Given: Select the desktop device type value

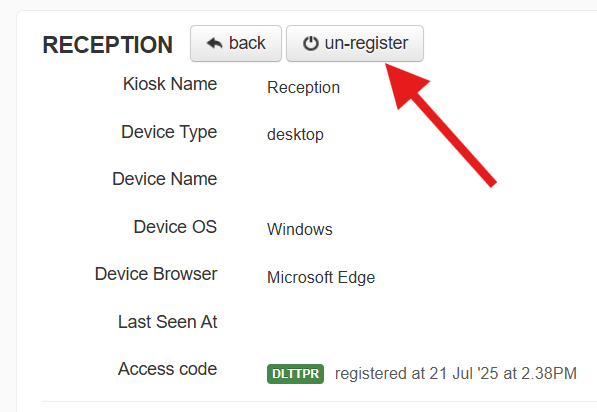Looking at the screenshot, I should (x=295, y=135).
